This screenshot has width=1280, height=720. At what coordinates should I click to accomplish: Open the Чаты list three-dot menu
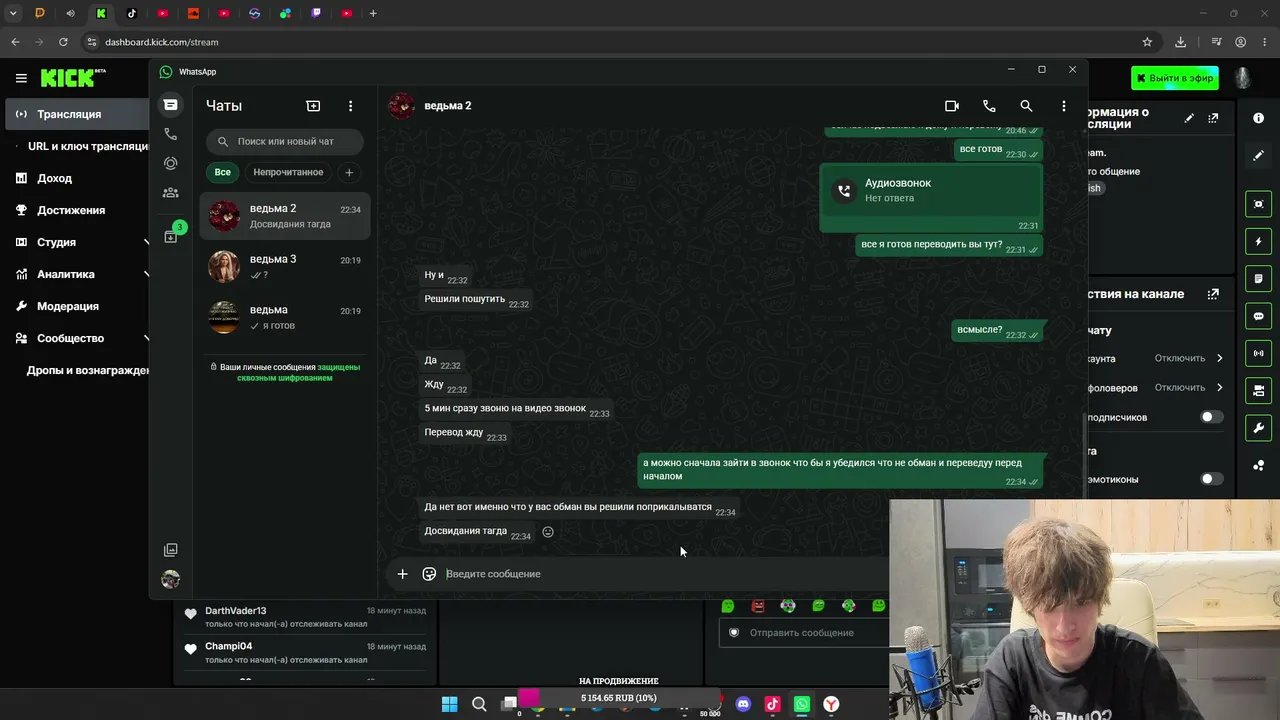click(x=350, y=106)
